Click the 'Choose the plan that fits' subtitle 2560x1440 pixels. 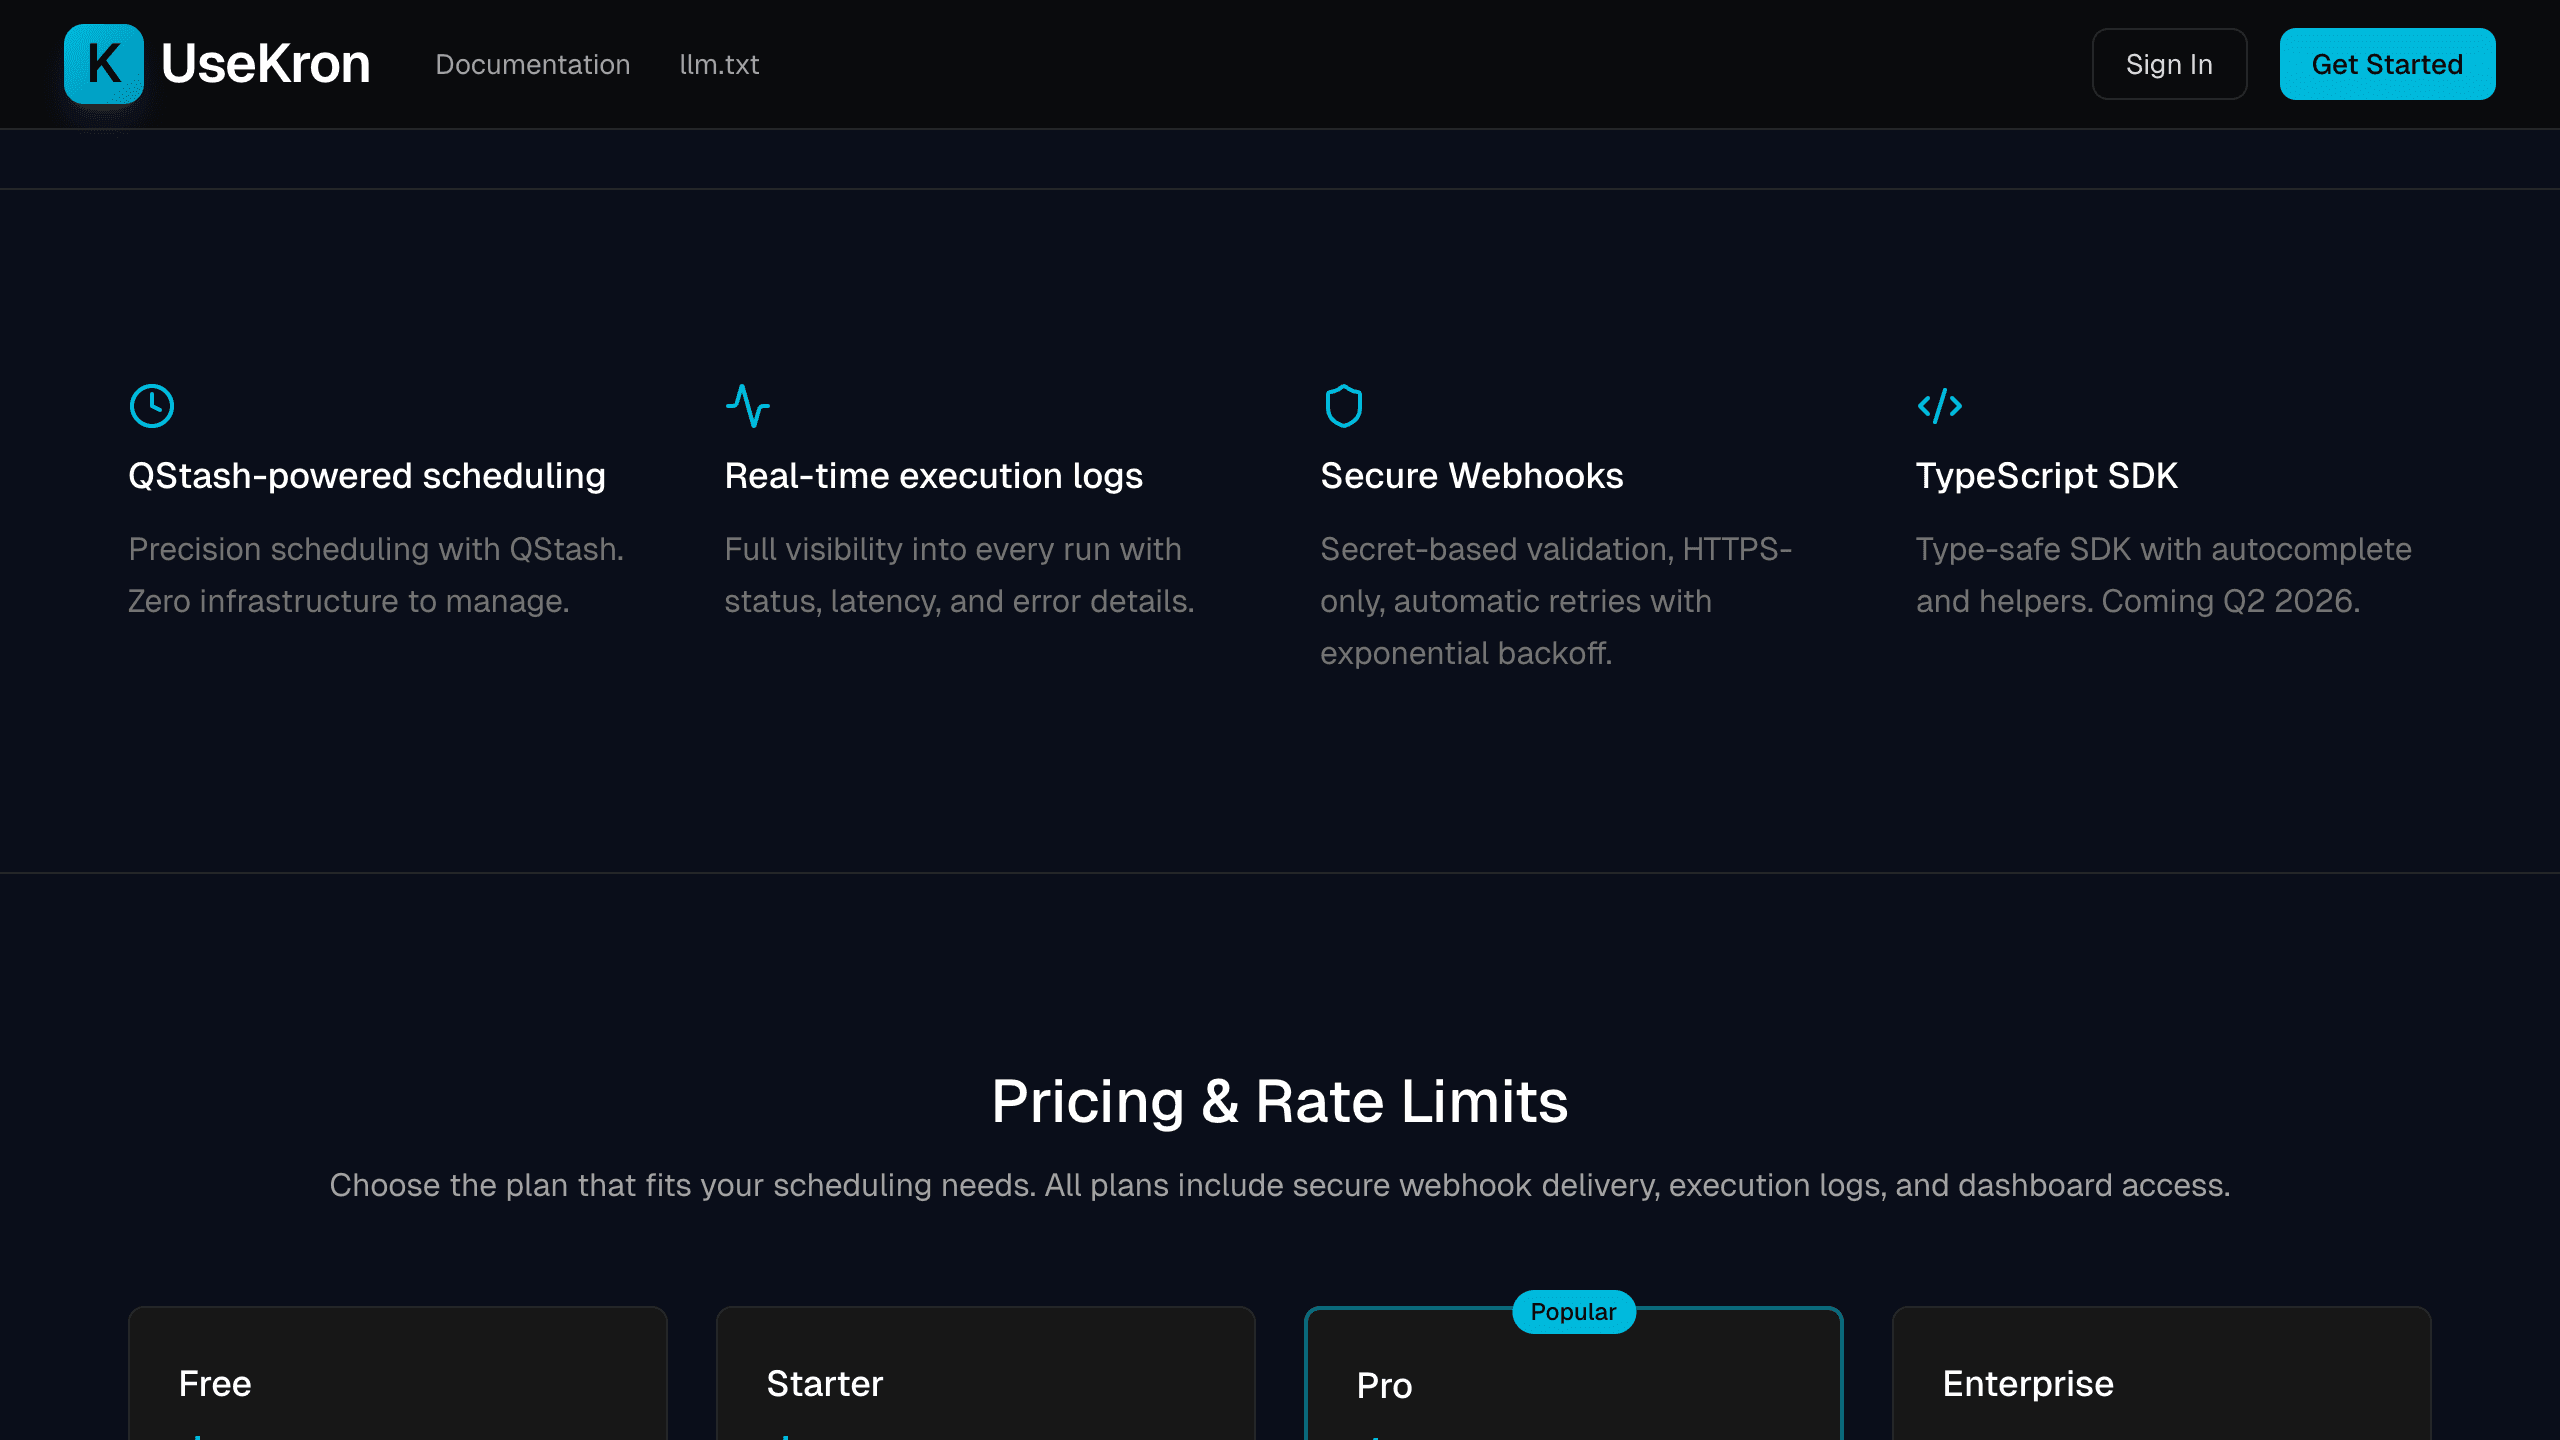pyautogui.click(x=1280, y=1185)
